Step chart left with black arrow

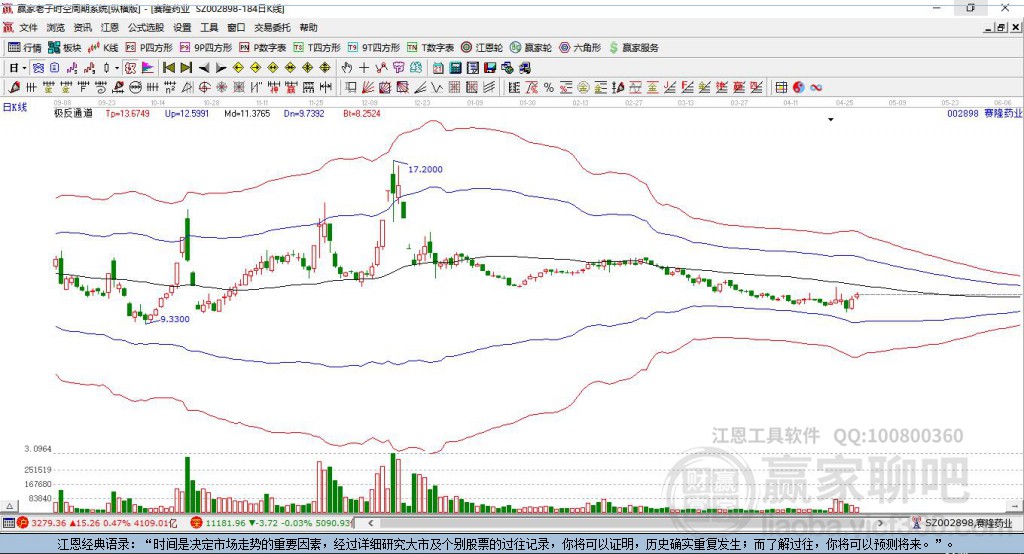pyautogui.click(x=204, y=68)
